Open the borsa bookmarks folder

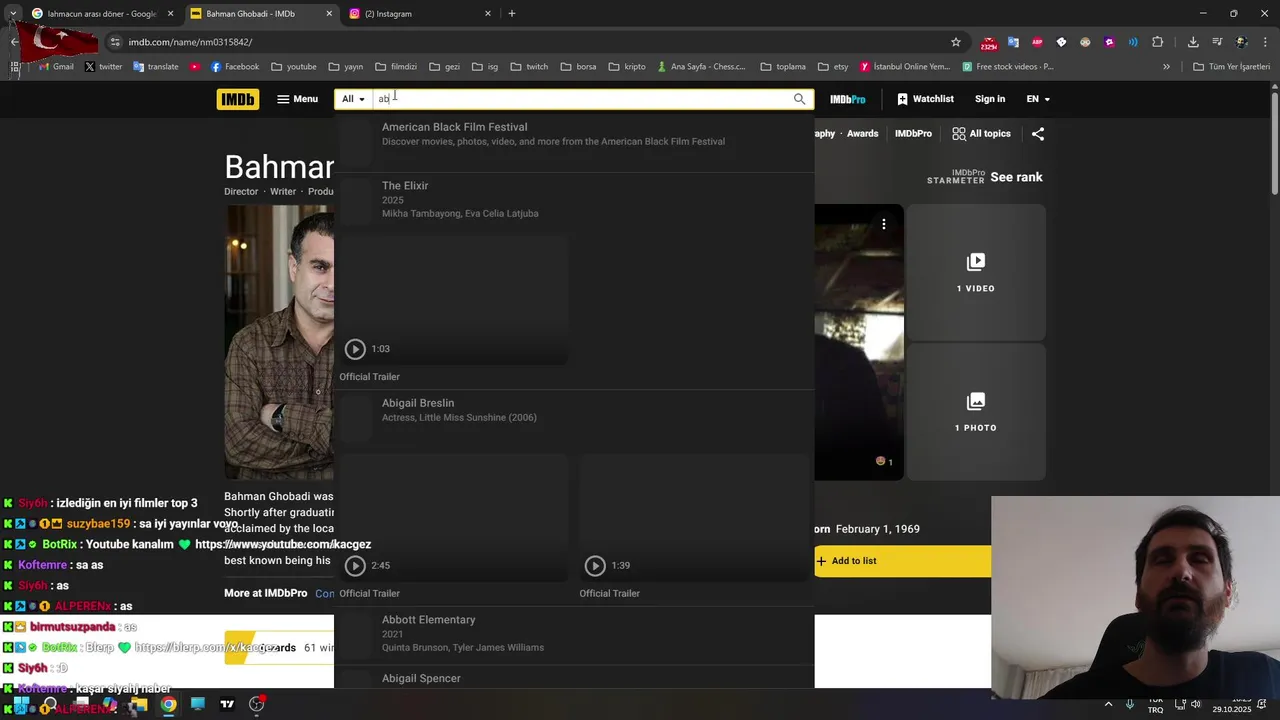pos(578,67)
